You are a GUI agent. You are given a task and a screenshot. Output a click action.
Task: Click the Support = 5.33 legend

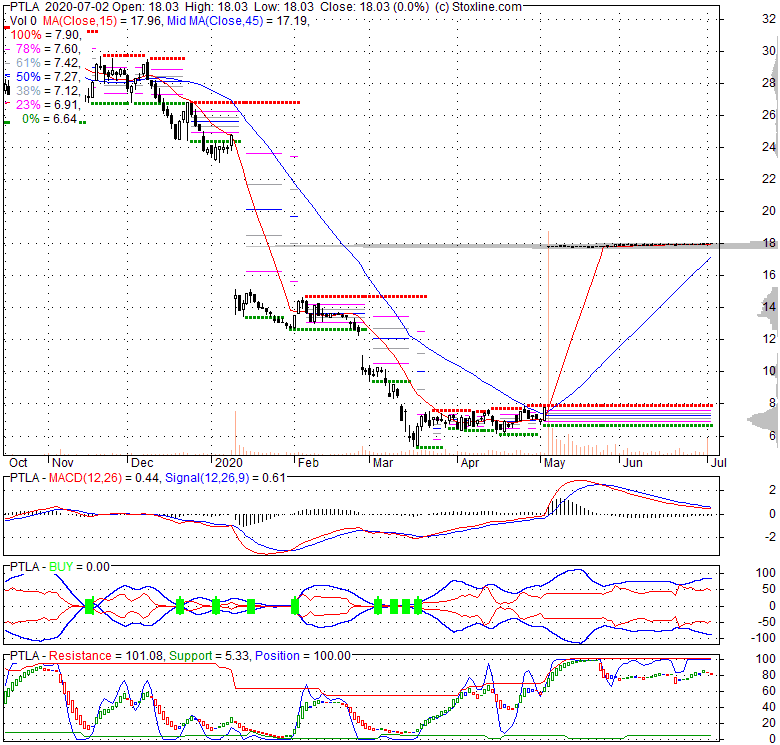click(x=210, y=656)
